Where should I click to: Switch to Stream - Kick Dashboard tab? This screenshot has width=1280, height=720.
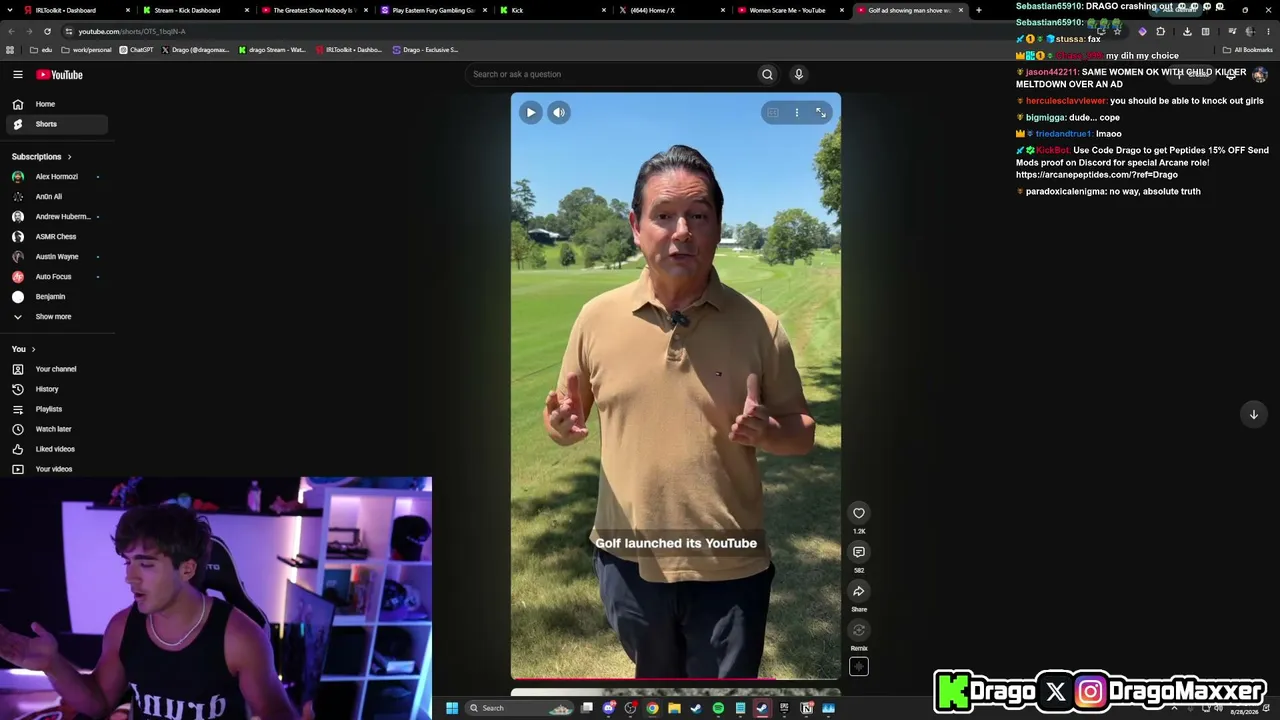pos(194,10)
